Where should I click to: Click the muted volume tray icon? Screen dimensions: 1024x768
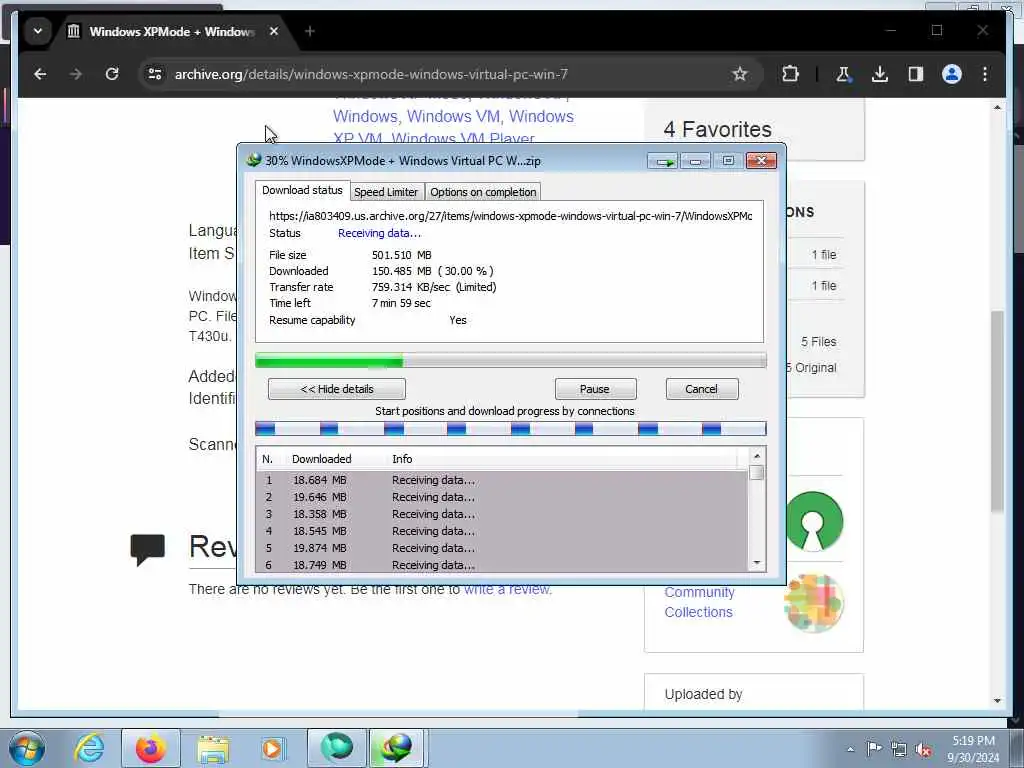click(923, 750)
